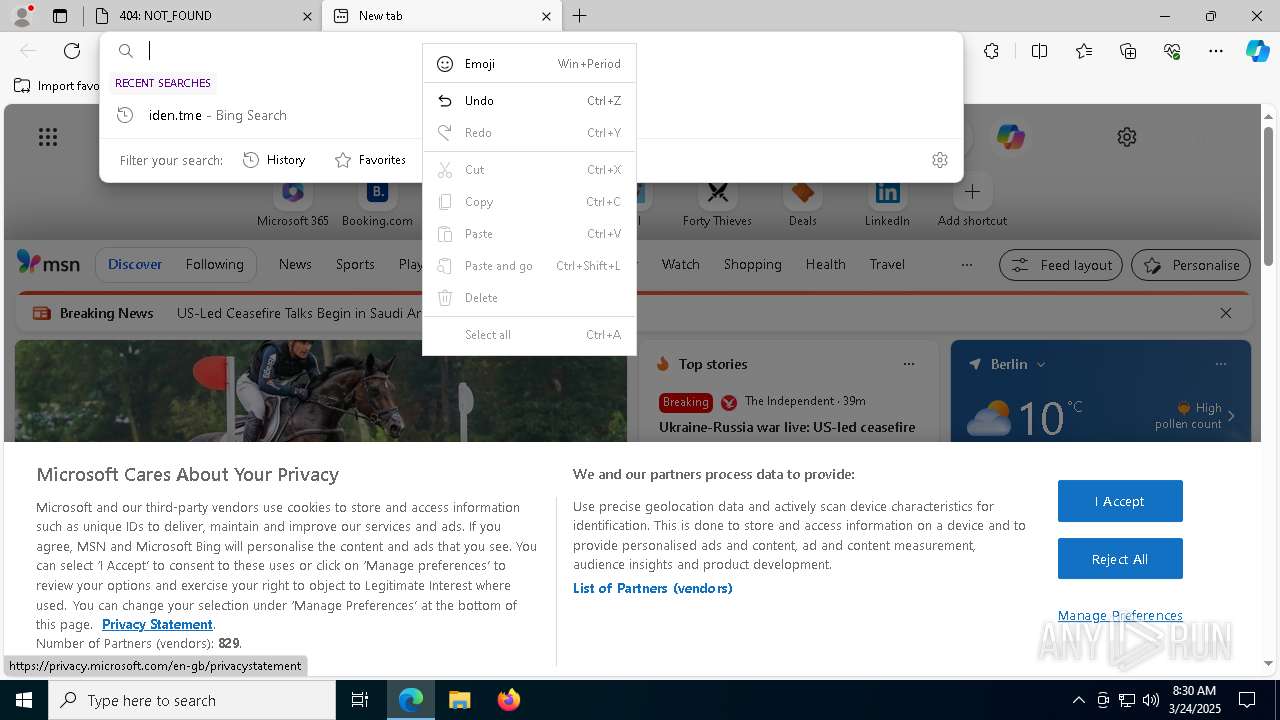Viewport: 1280px width, 720px height.
Task: Launch File Explorer from taskbar
Action: [x=459, y=700]
